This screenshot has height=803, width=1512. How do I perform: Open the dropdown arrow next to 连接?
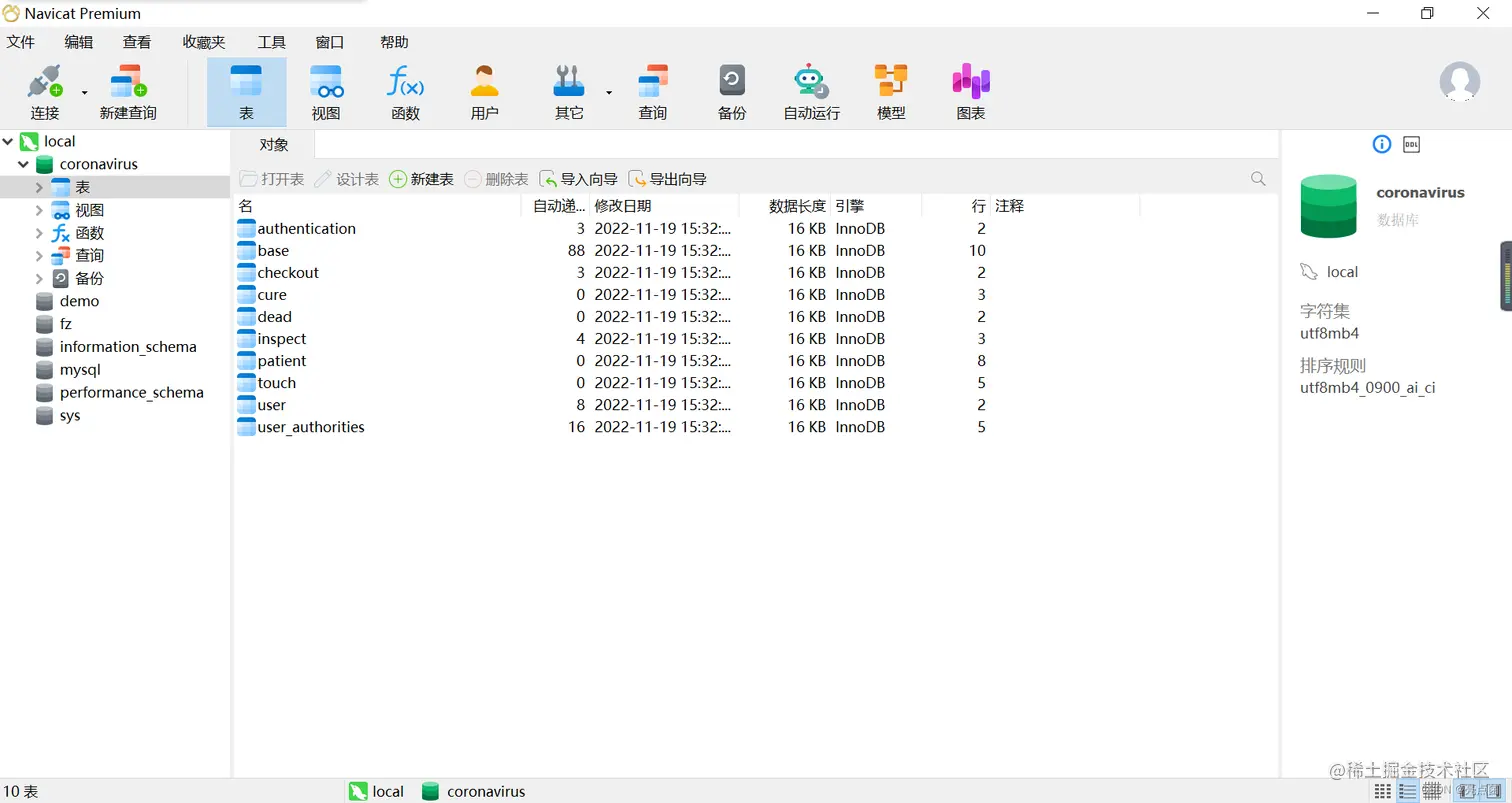[84, 93]
